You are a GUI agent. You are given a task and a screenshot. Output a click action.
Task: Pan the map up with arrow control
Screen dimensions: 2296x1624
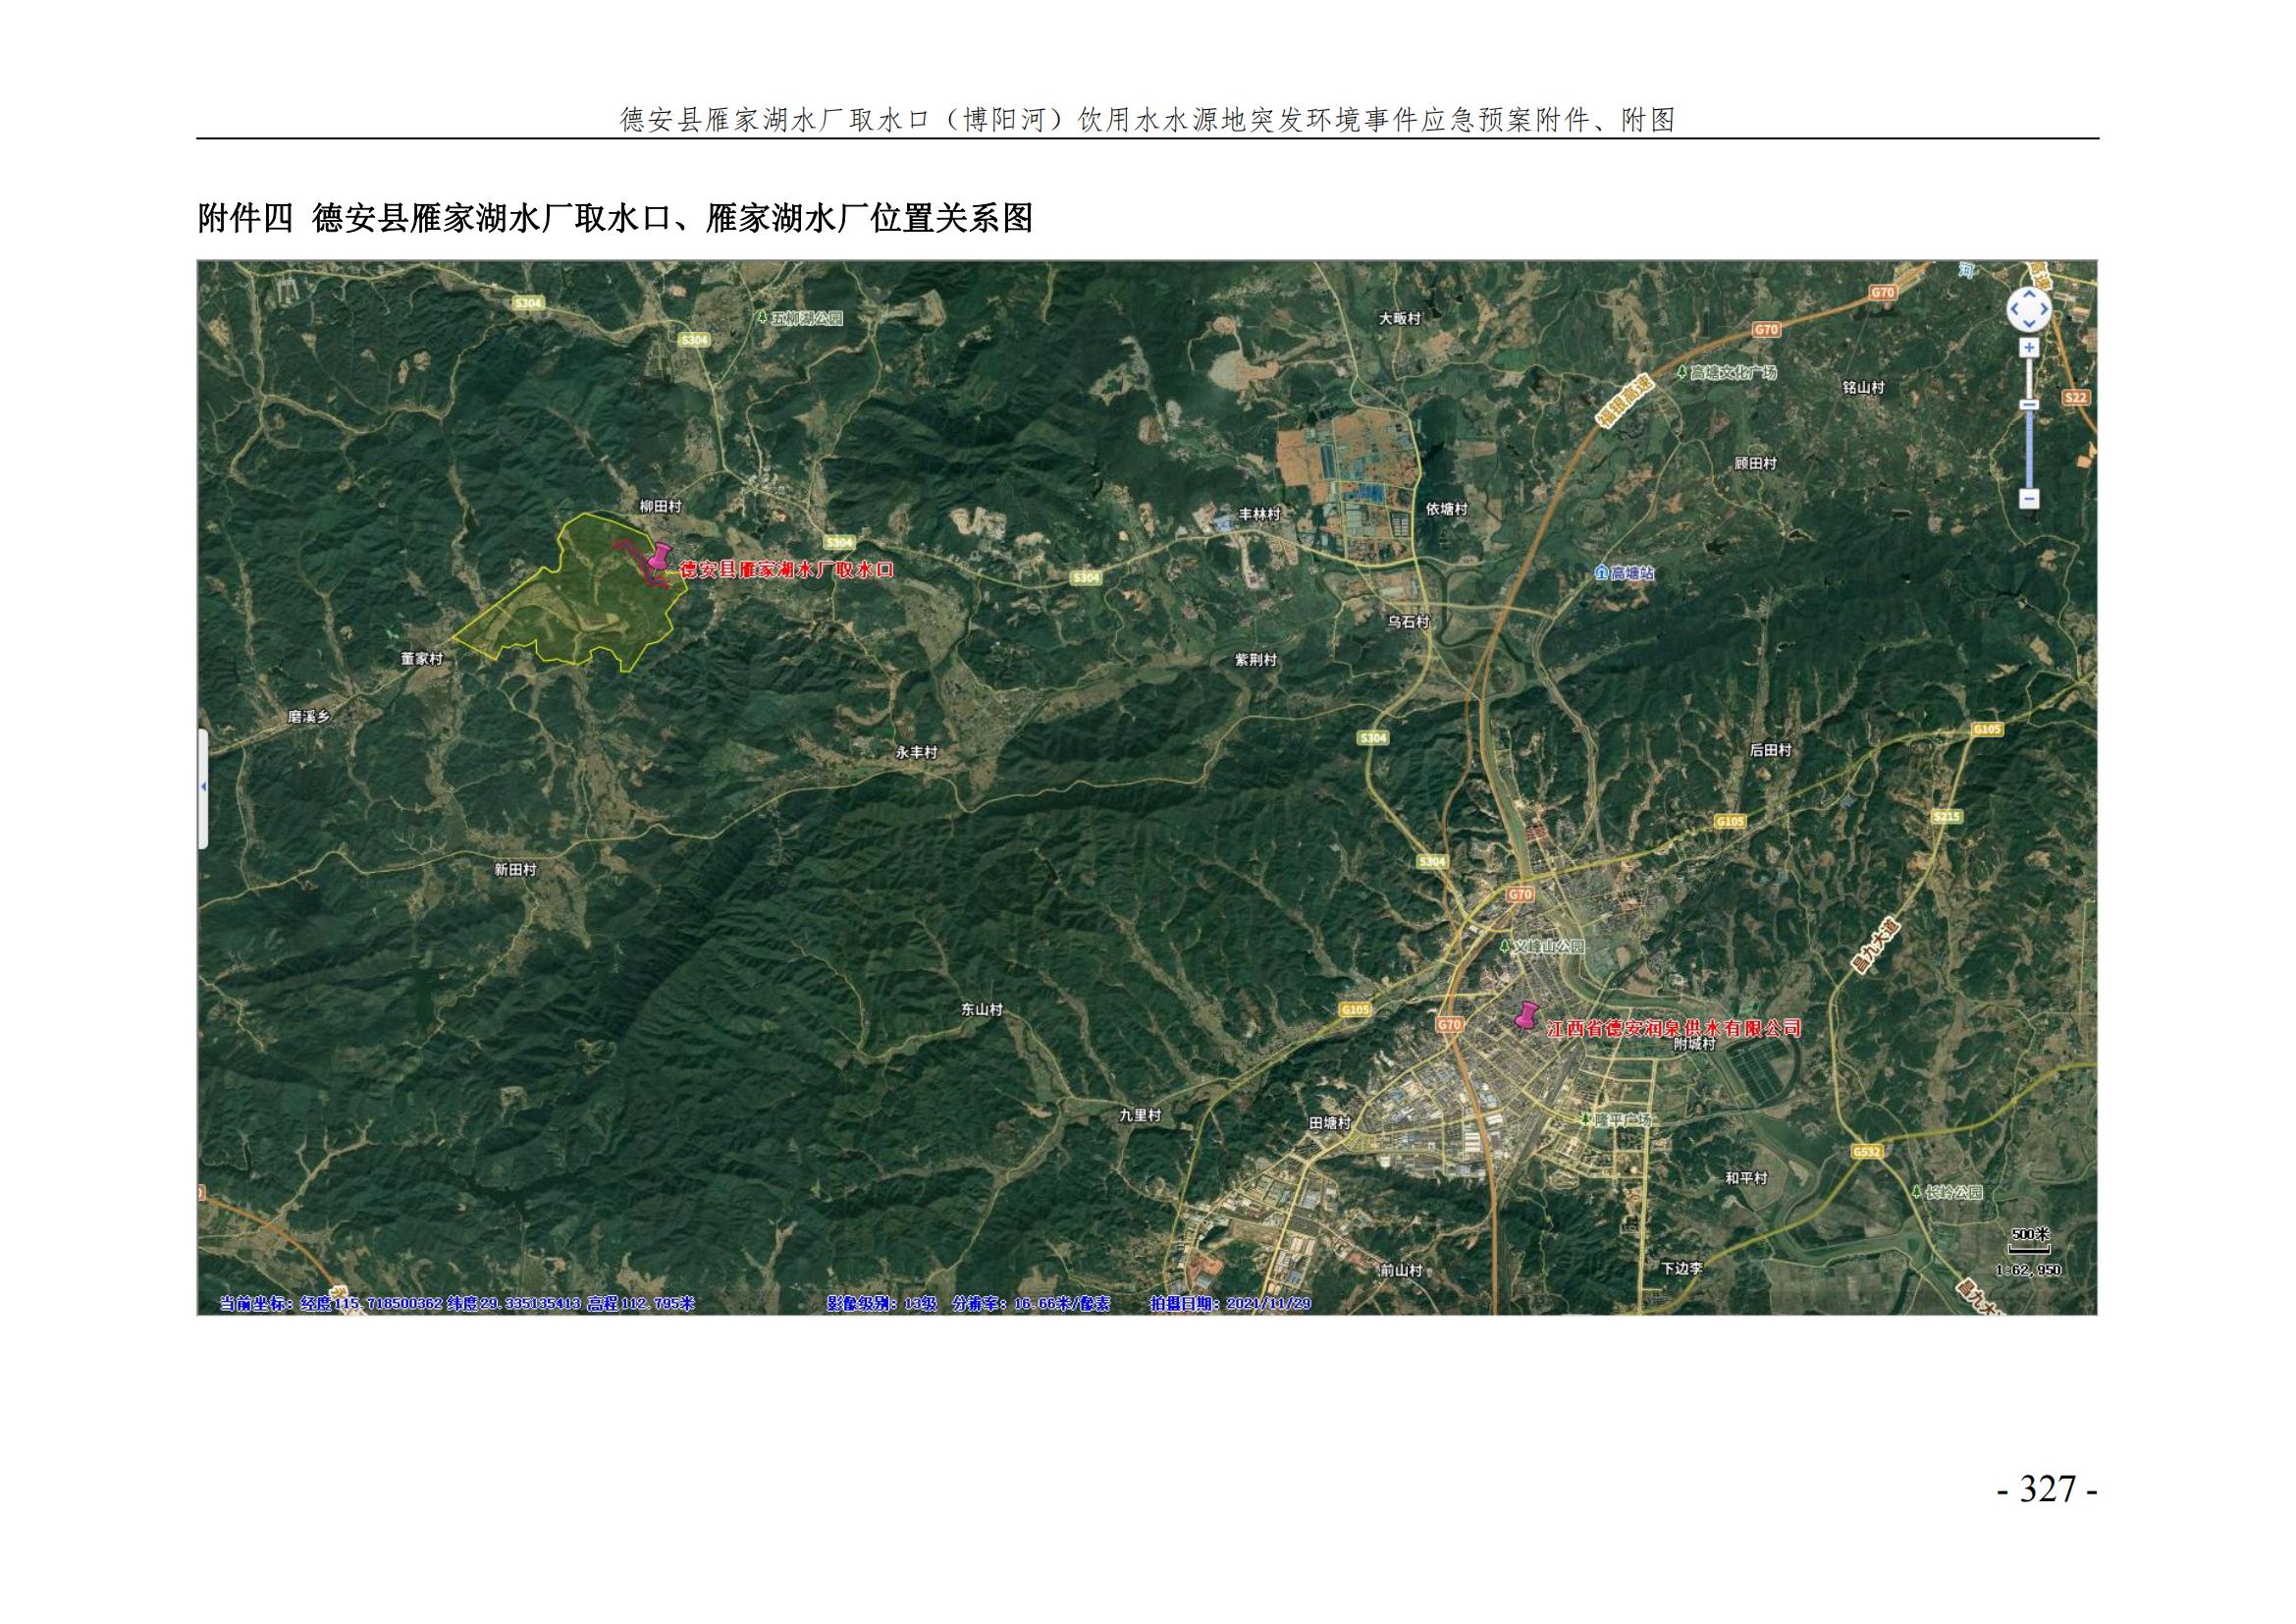2028,295
